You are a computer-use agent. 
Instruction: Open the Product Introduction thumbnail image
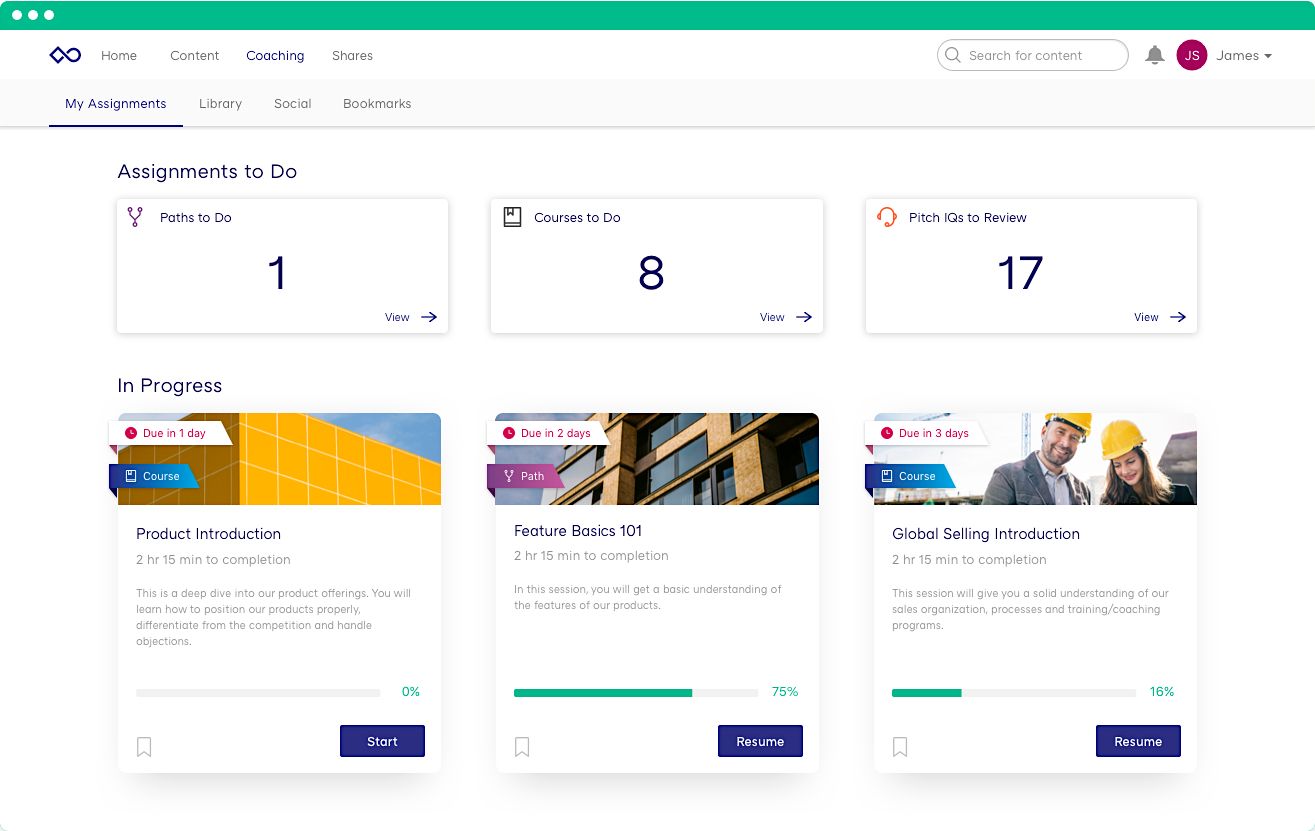[280, 459]
